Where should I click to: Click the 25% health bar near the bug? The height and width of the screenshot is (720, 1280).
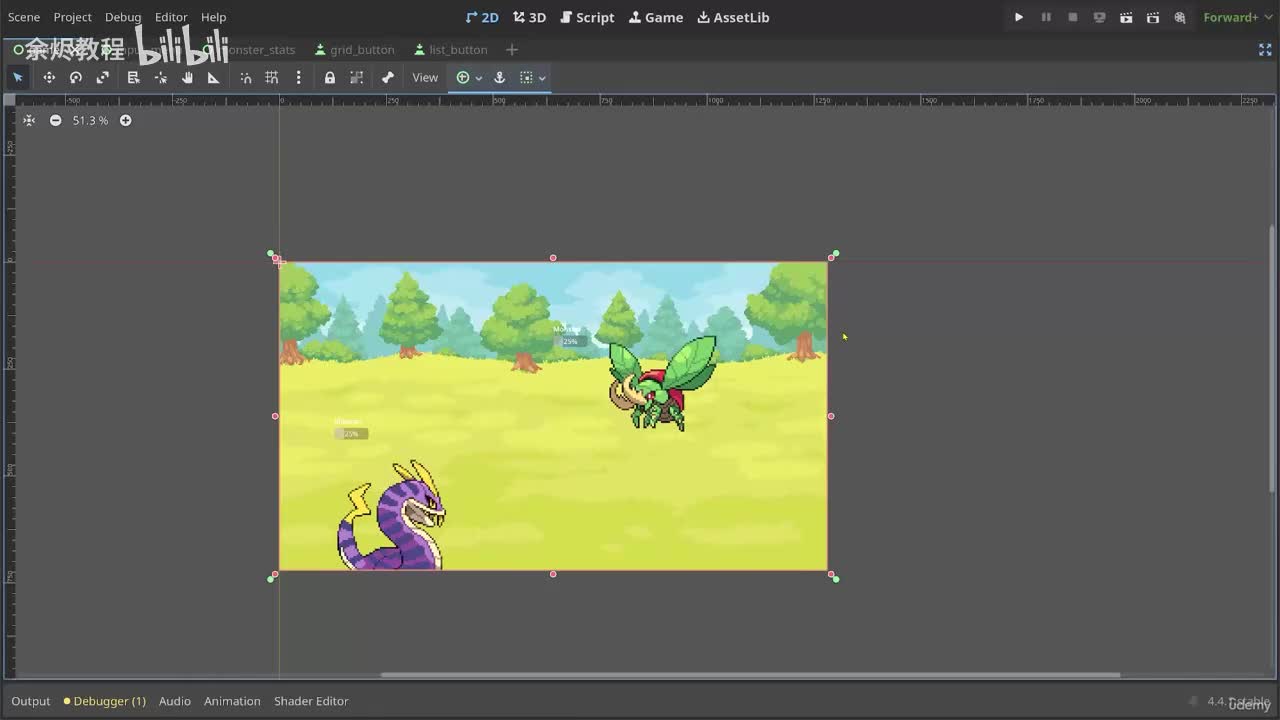(x=570, y=341)
